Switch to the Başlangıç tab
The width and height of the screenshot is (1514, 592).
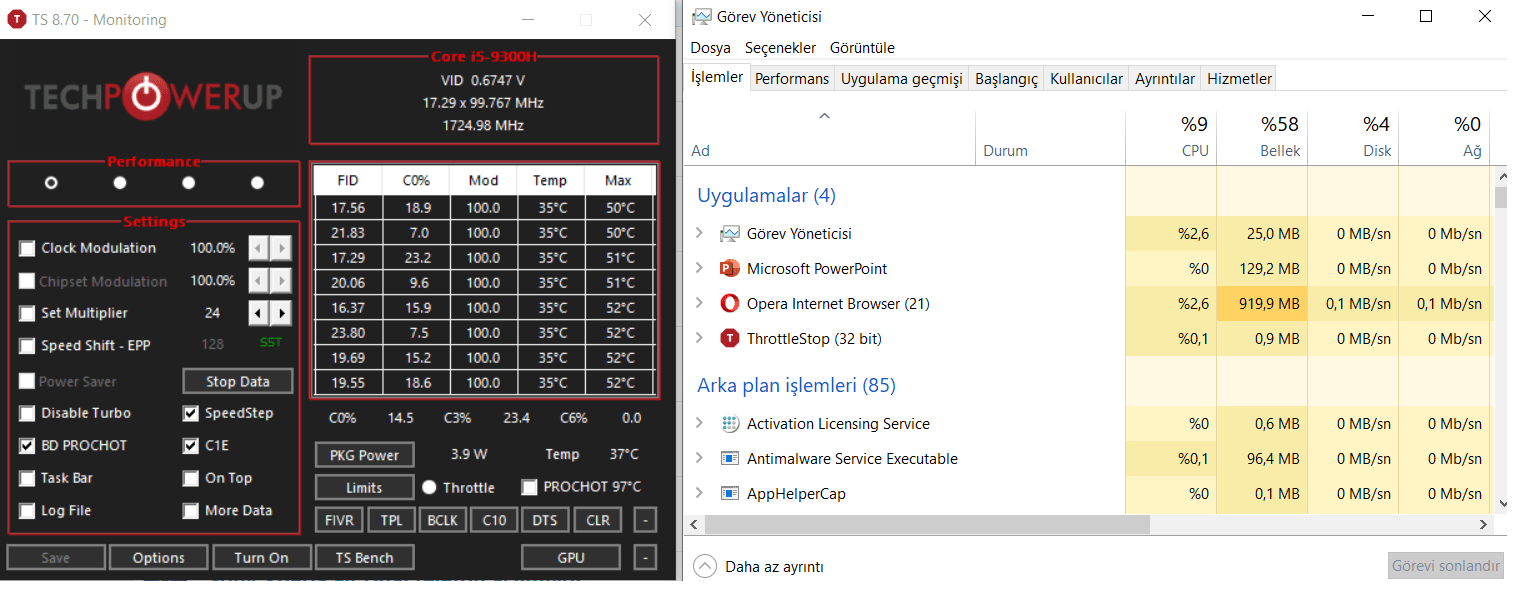[x=1007, y=79]
